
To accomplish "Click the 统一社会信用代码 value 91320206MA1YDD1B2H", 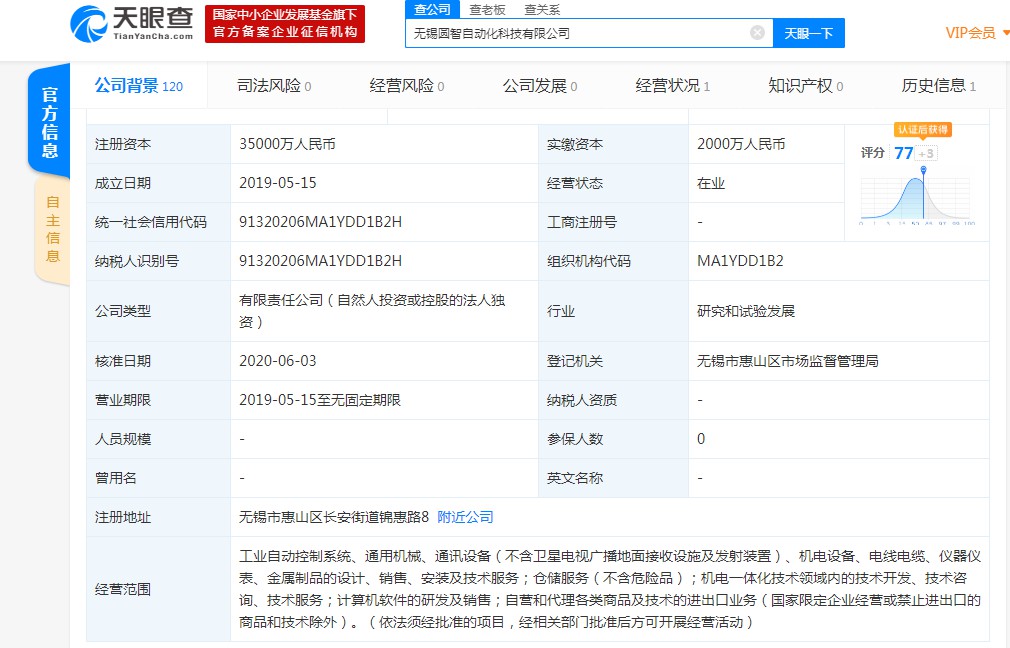I will [x=320, y=222].
